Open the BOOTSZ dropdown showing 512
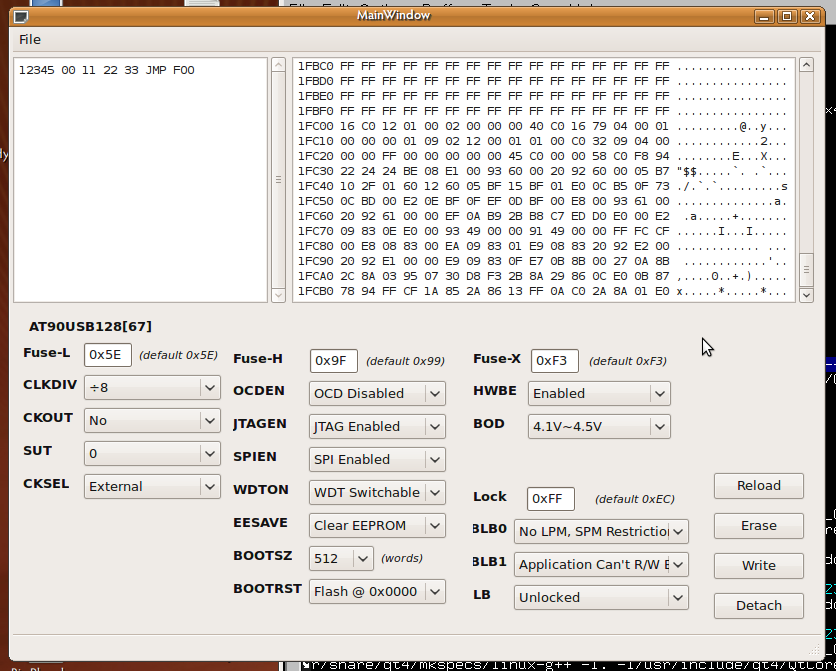Screen dimensions: 836x671 click(x=341, y=559)
